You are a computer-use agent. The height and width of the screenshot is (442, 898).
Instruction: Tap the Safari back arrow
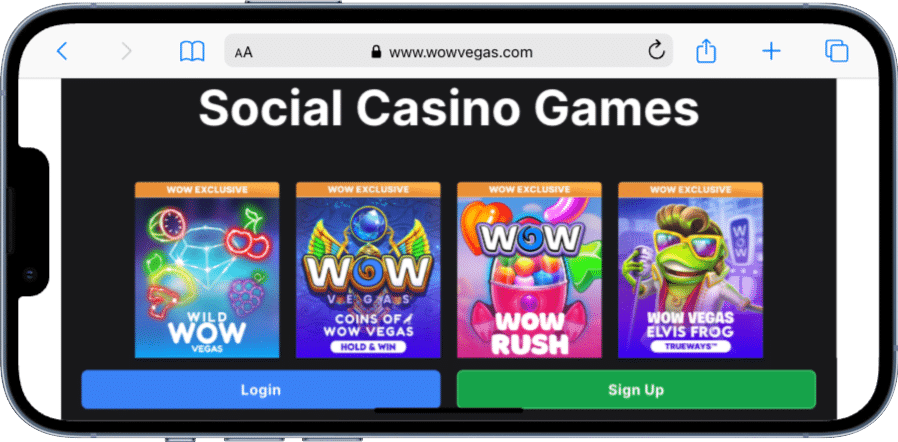coord(62,52)
